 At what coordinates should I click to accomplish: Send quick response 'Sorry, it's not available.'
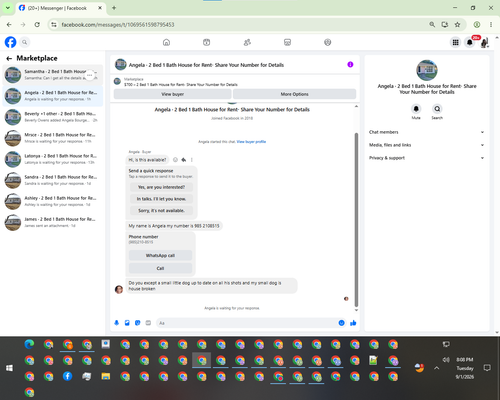161,211
